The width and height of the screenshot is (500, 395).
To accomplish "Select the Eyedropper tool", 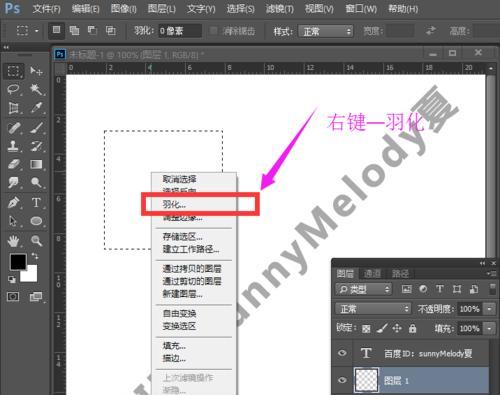I will [36, 108].
